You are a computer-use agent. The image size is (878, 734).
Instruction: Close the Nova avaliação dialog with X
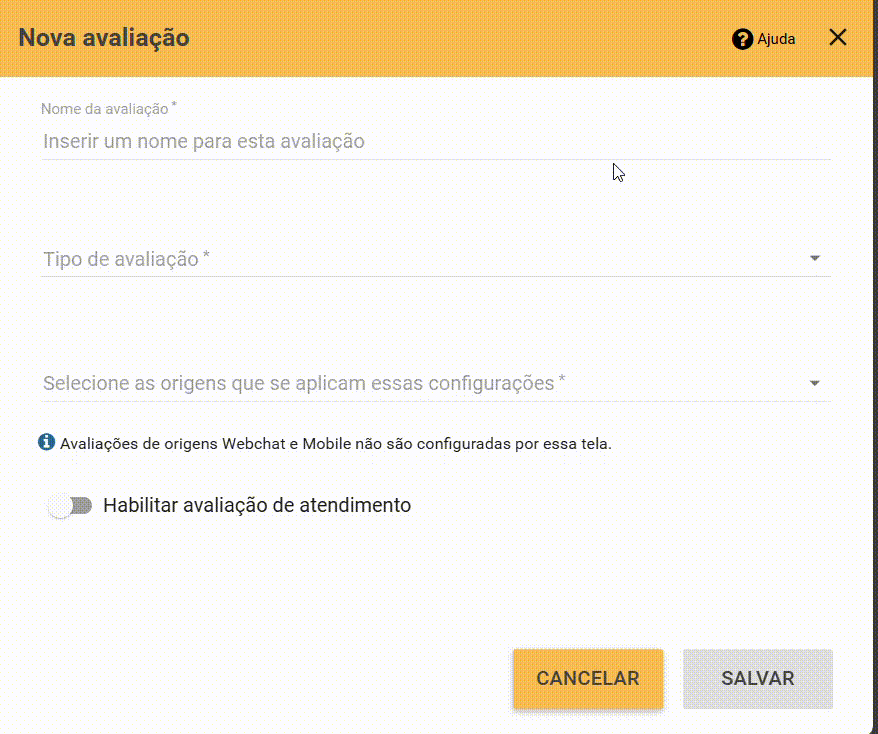[x=838, y=38]
